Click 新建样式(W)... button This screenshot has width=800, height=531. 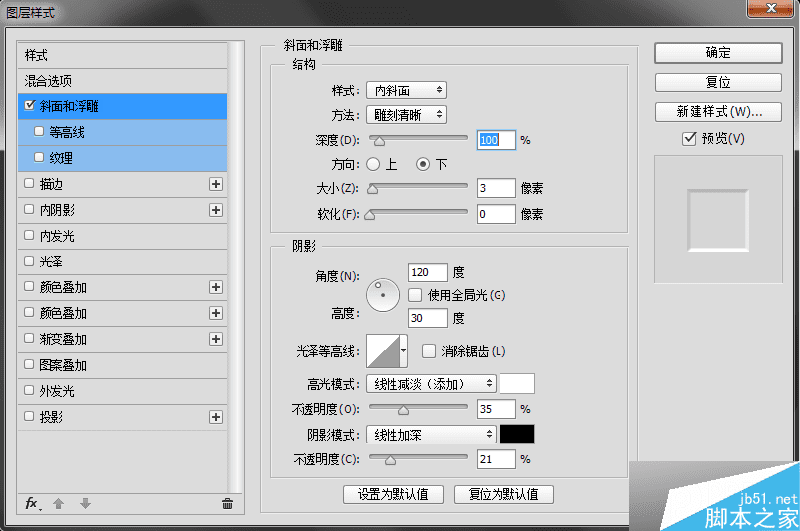718,112
